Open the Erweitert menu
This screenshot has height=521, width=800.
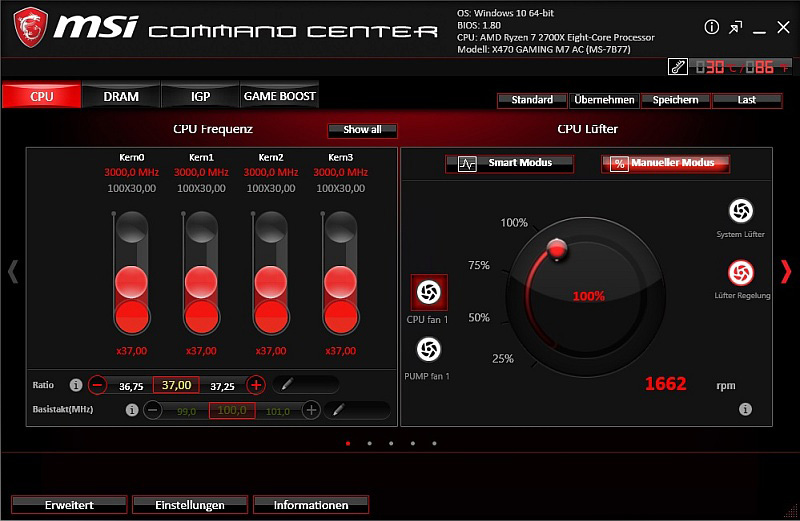69,505
